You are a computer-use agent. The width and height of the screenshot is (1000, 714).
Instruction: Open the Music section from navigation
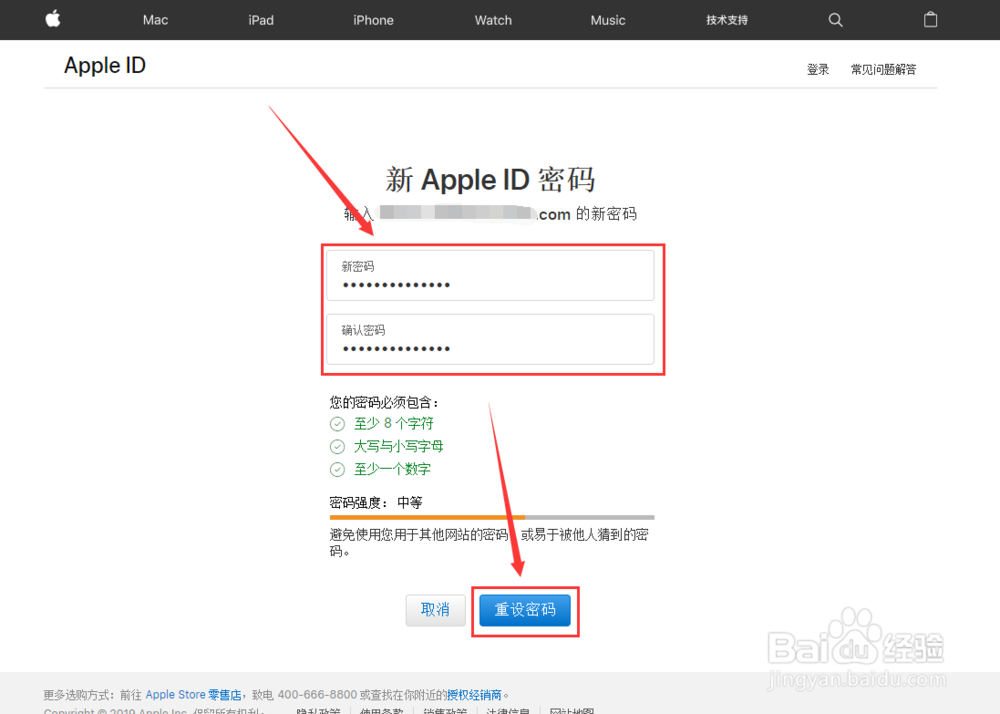click(607, 20)
